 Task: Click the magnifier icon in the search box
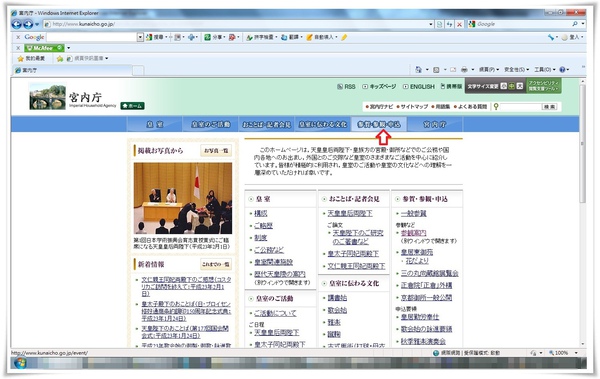tap(575, 24)
